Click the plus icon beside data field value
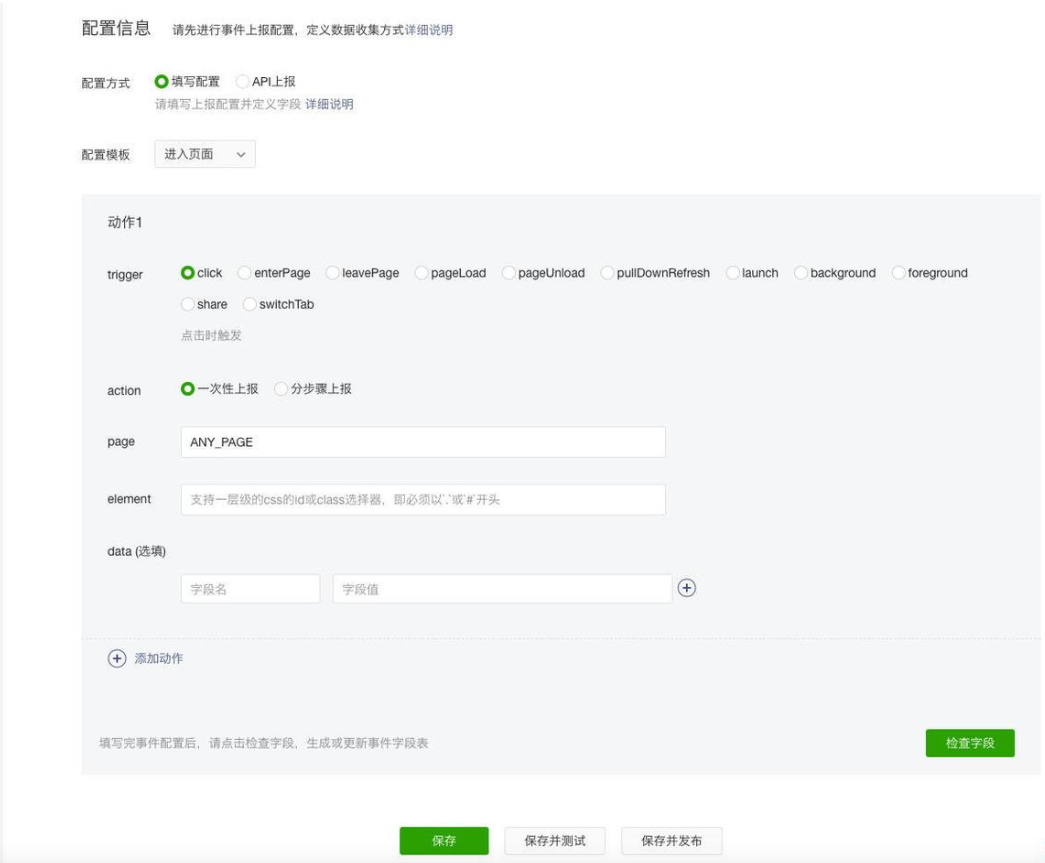Viewport: 1045px width, 863px height. 687,589
